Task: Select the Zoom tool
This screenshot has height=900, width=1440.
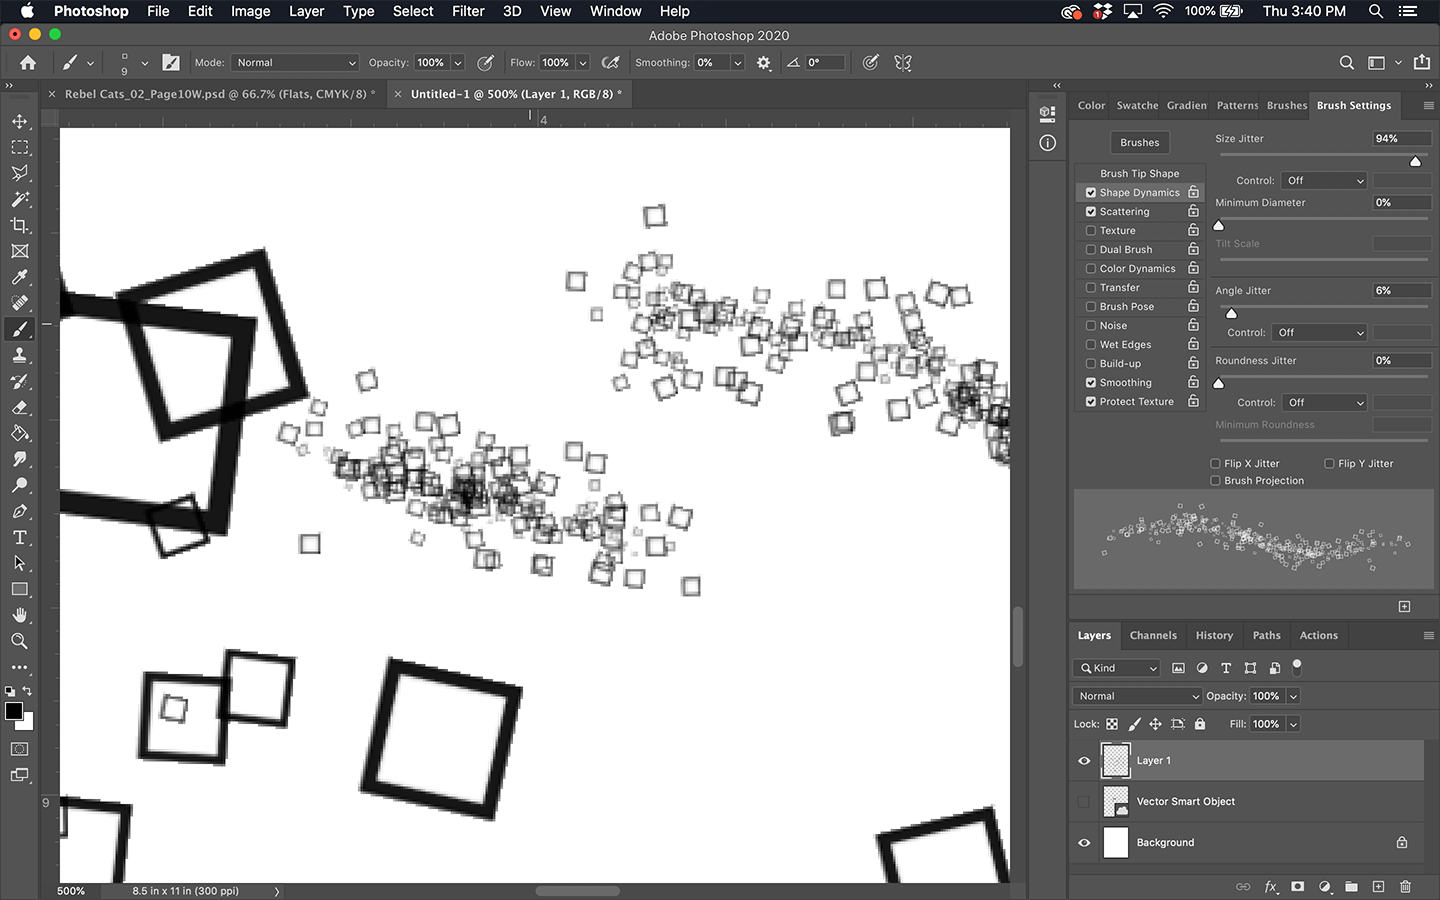Action: coord(20,641)
